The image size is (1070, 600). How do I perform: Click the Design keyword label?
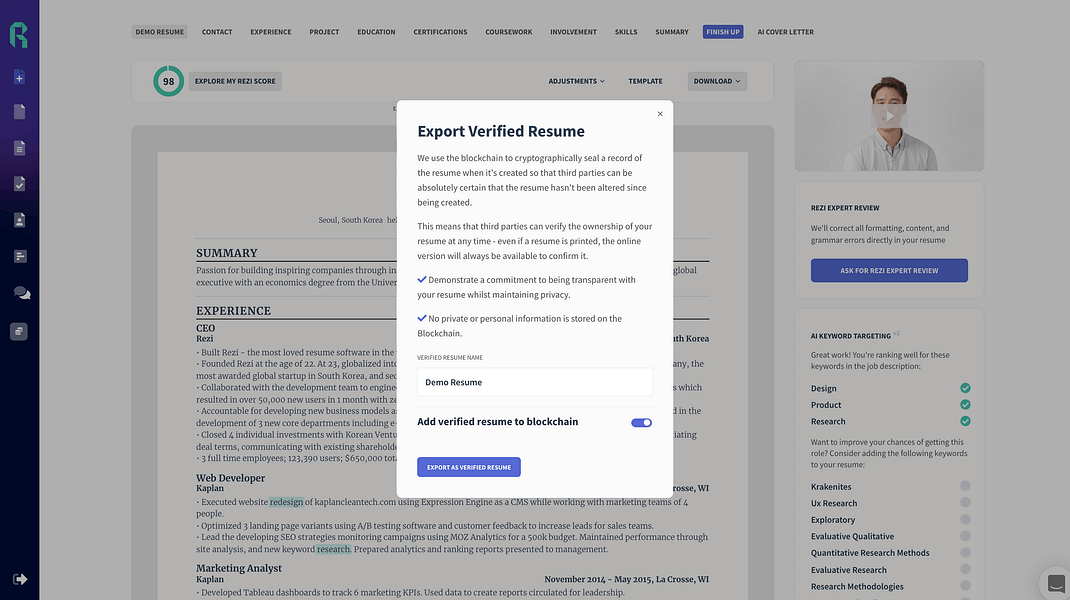(824, 388)
